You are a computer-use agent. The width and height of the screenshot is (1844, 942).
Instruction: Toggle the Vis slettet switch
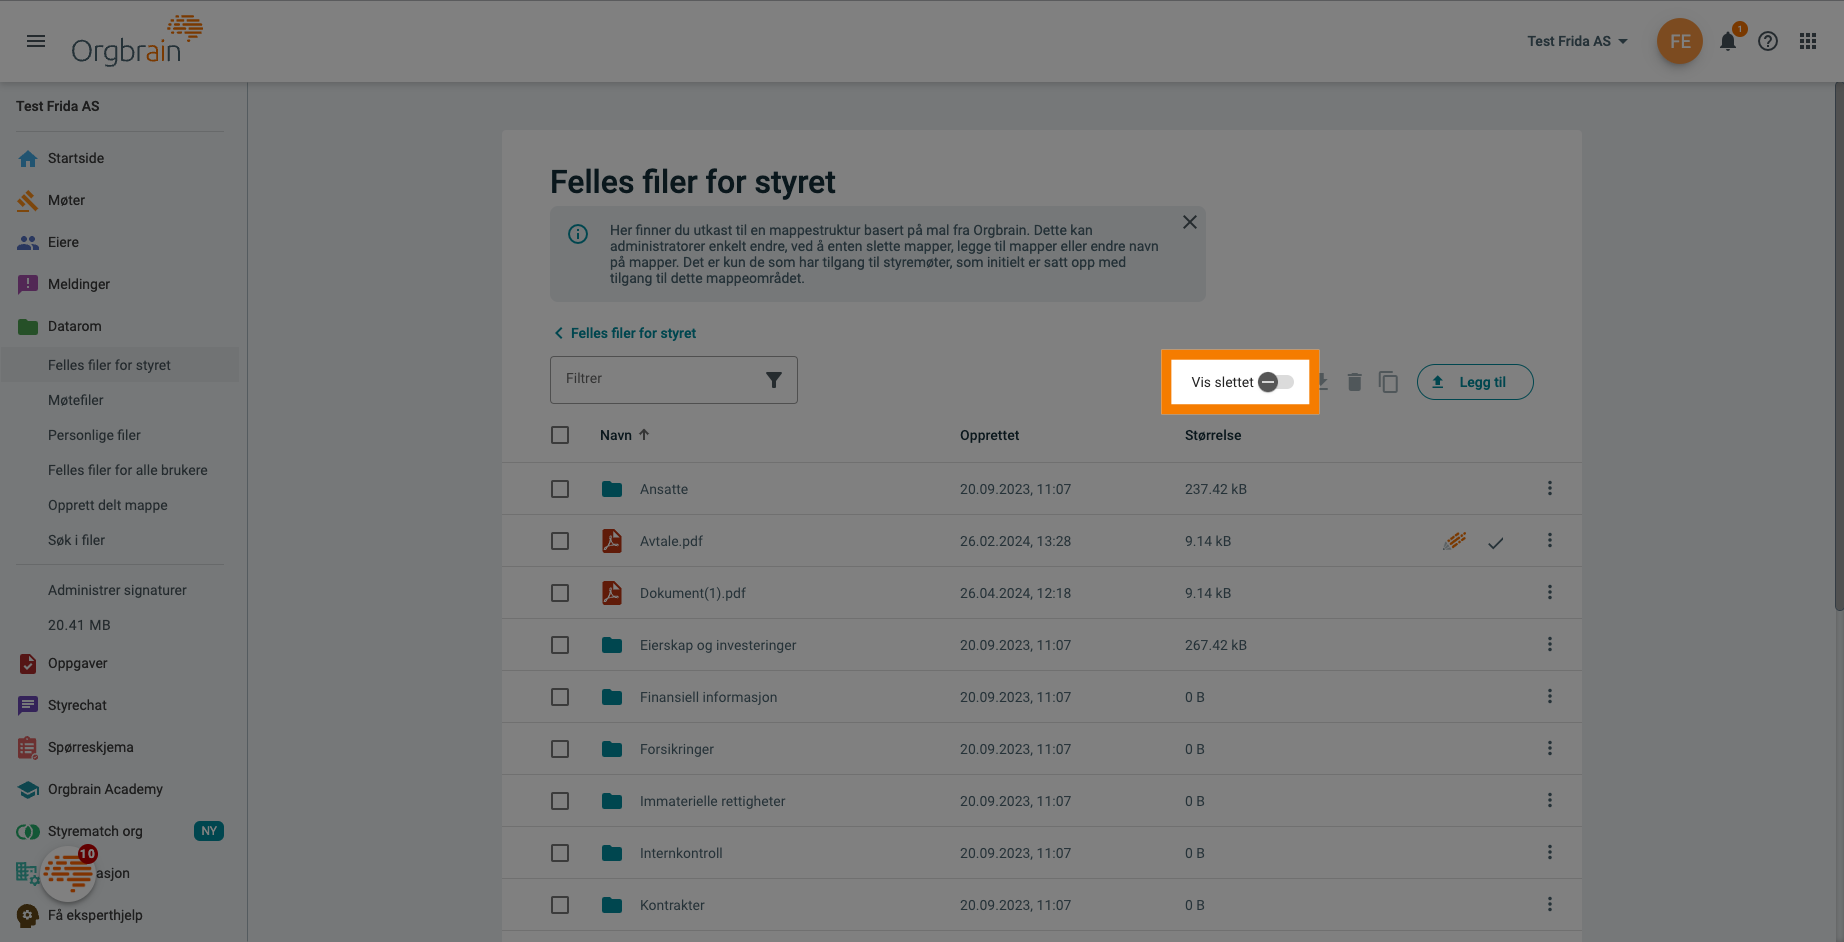1276,382
